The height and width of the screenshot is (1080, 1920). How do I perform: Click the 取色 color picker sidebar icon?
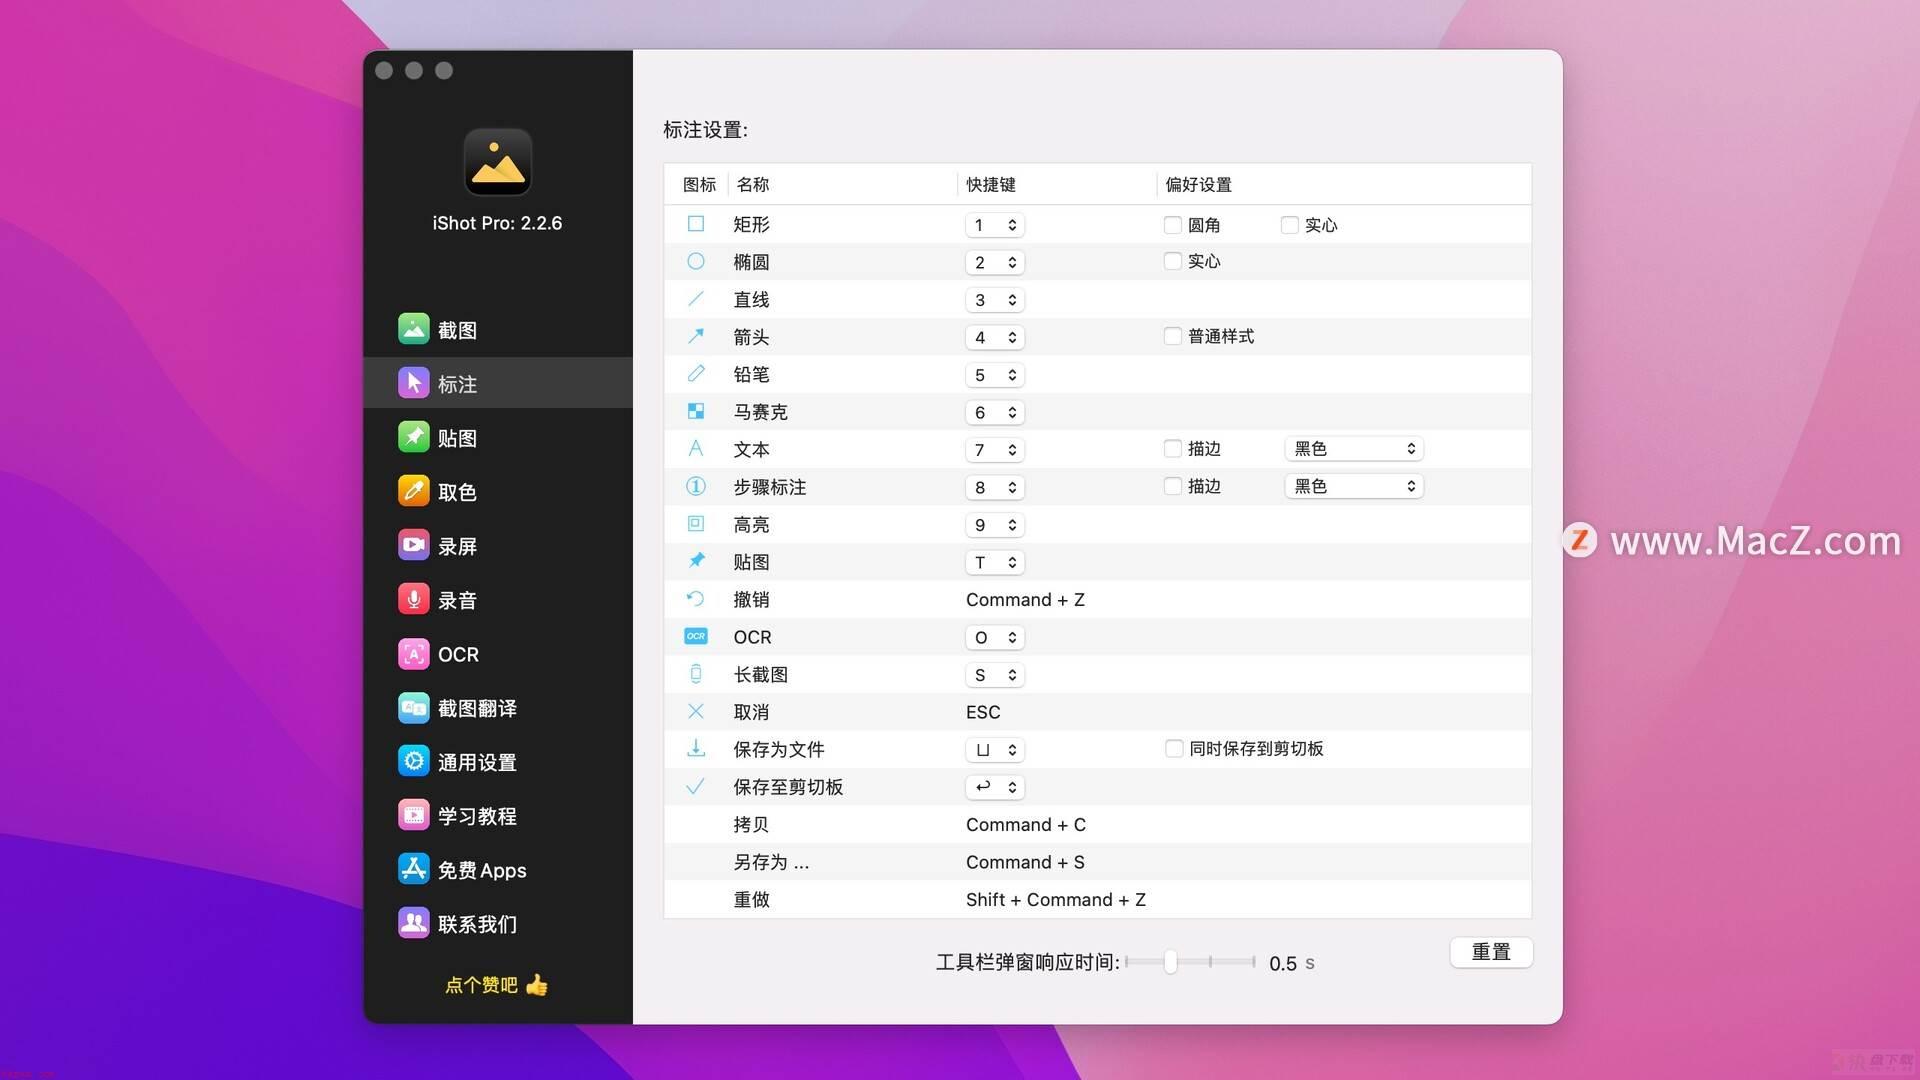(414, 491)
